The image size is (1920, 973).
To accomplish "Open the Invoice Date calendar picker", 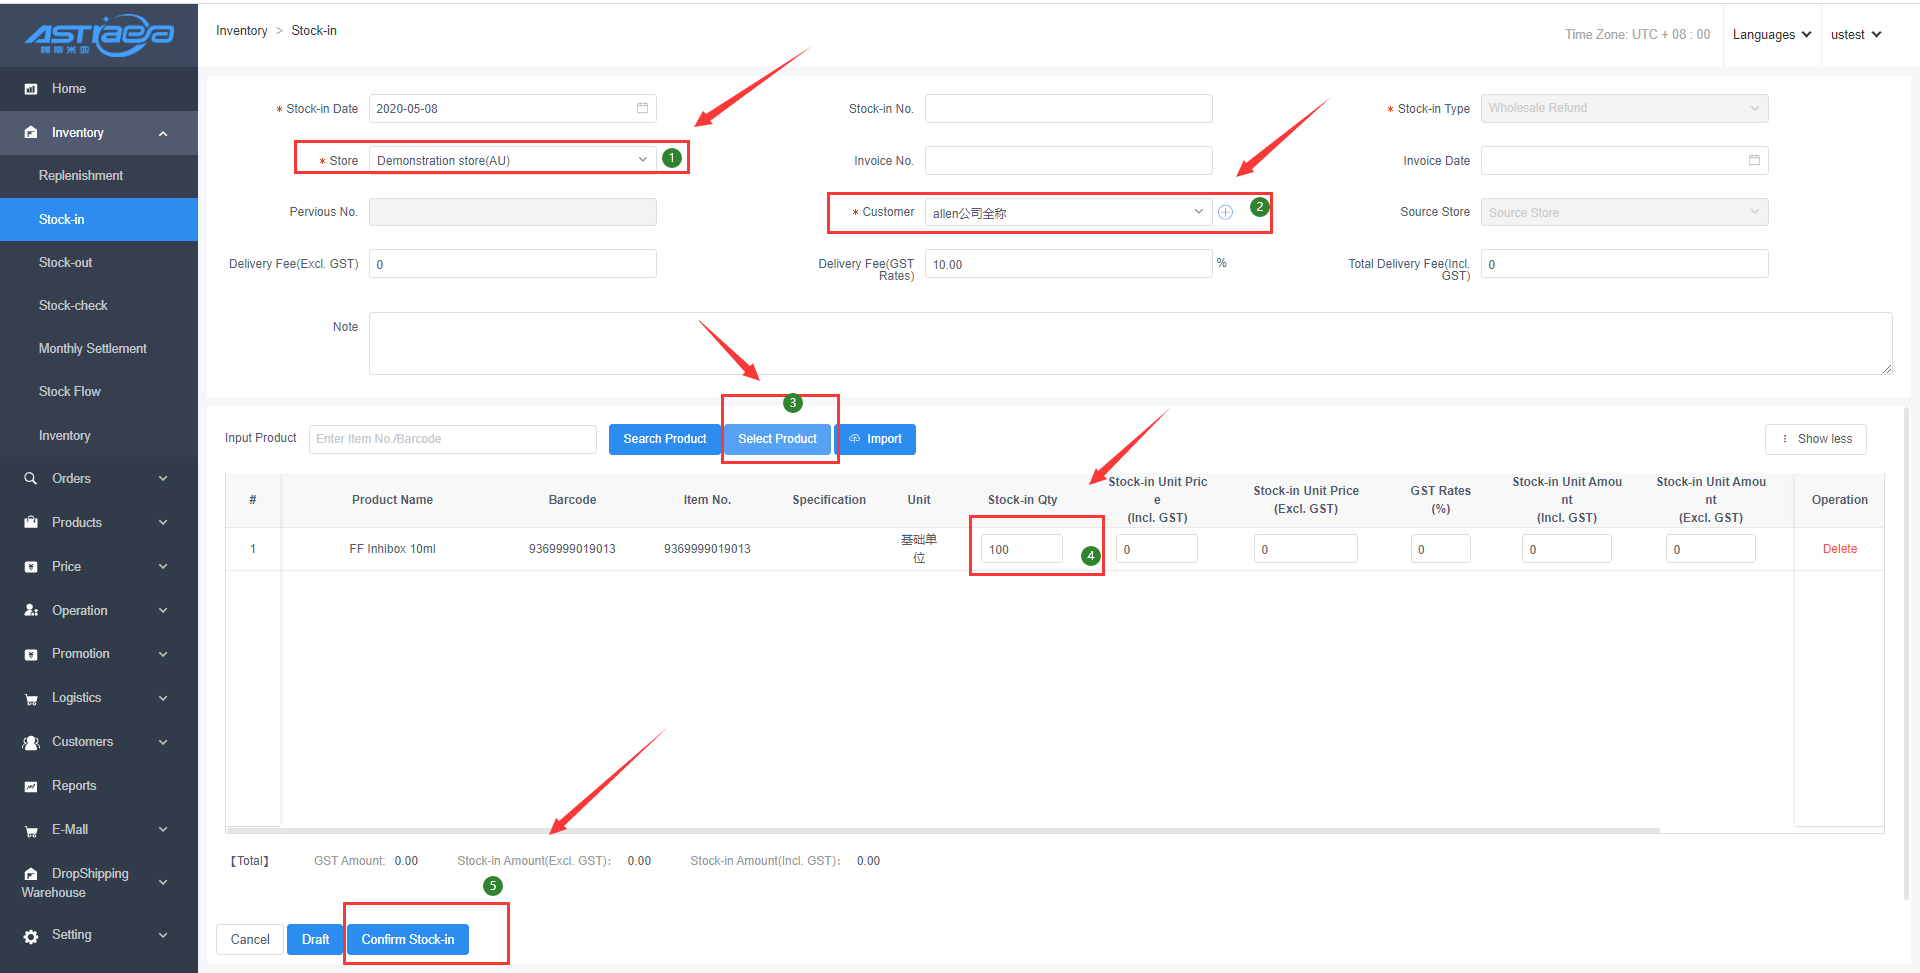I will click(1753, 160).
